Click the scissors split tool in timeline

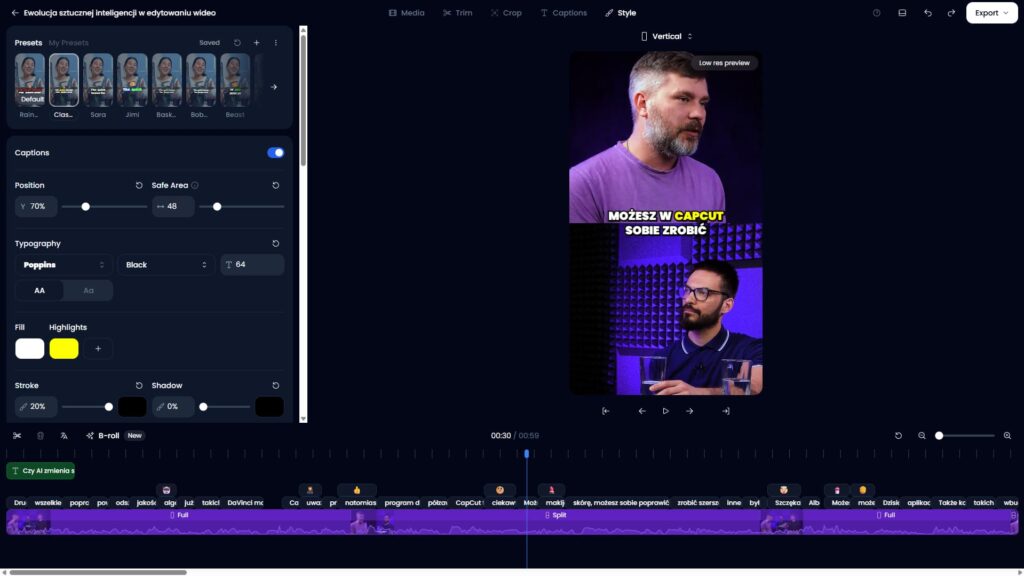click(17, 436)
